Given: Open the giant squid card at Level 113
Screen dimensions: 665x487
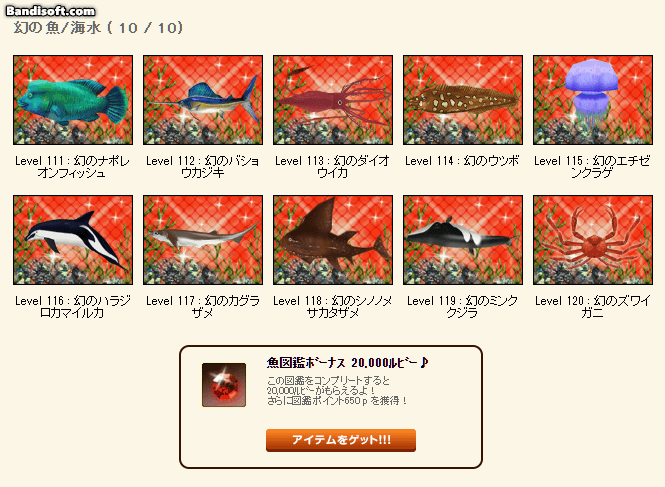Looking at the screenshot, I should coord(333,100).
